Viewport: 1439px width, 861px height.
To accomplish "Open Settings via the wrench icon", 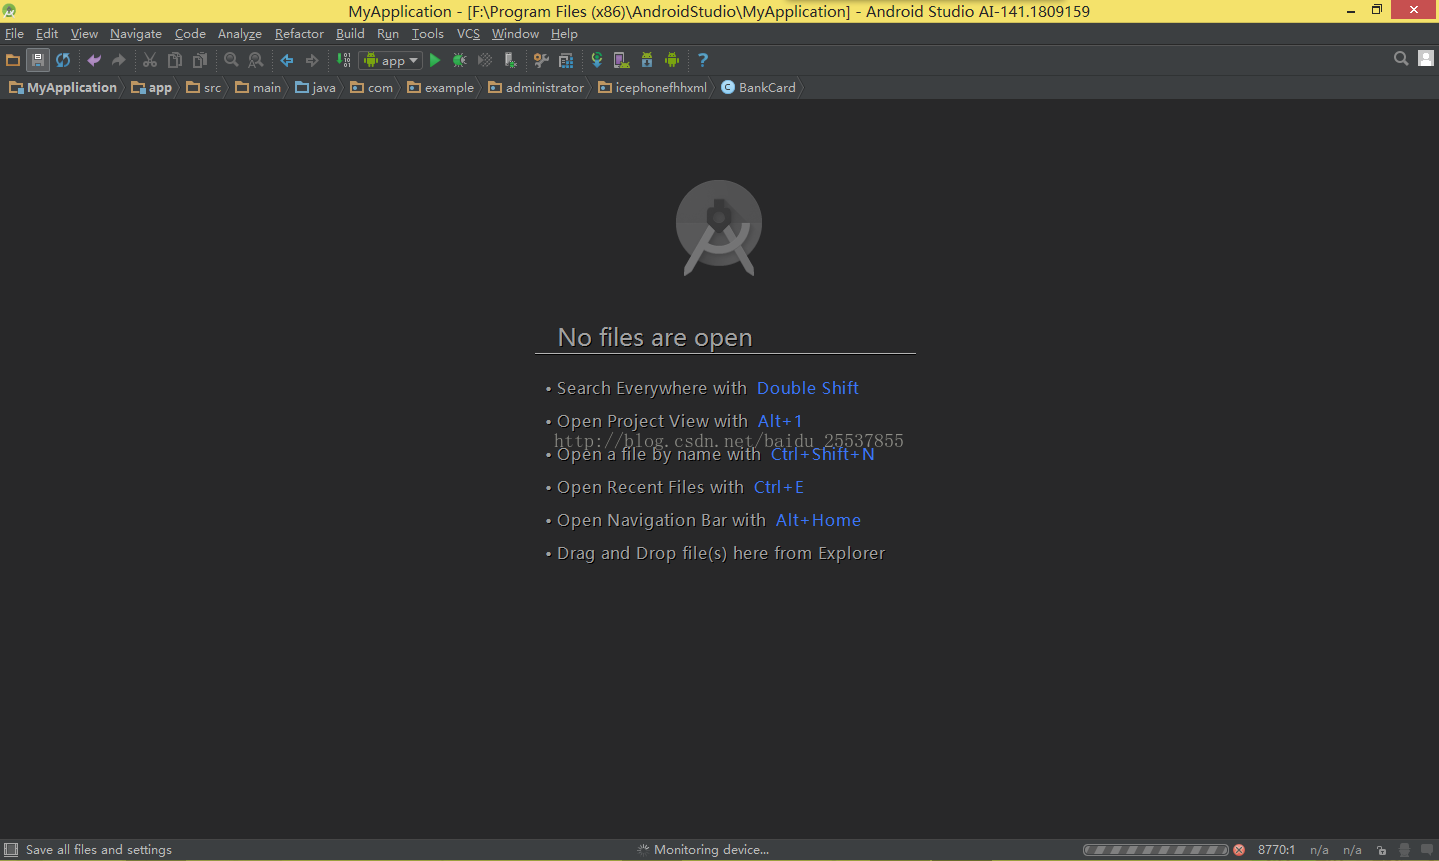I will (541, 60).
